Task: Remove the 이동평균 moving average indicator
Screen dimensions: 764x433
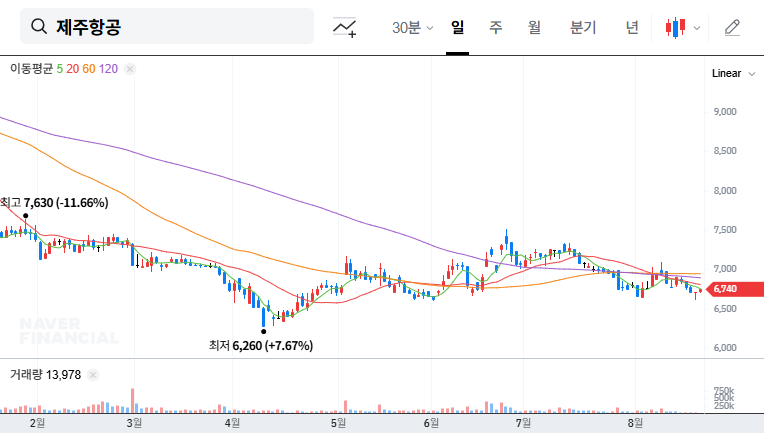Action: (x=130, y=69)
